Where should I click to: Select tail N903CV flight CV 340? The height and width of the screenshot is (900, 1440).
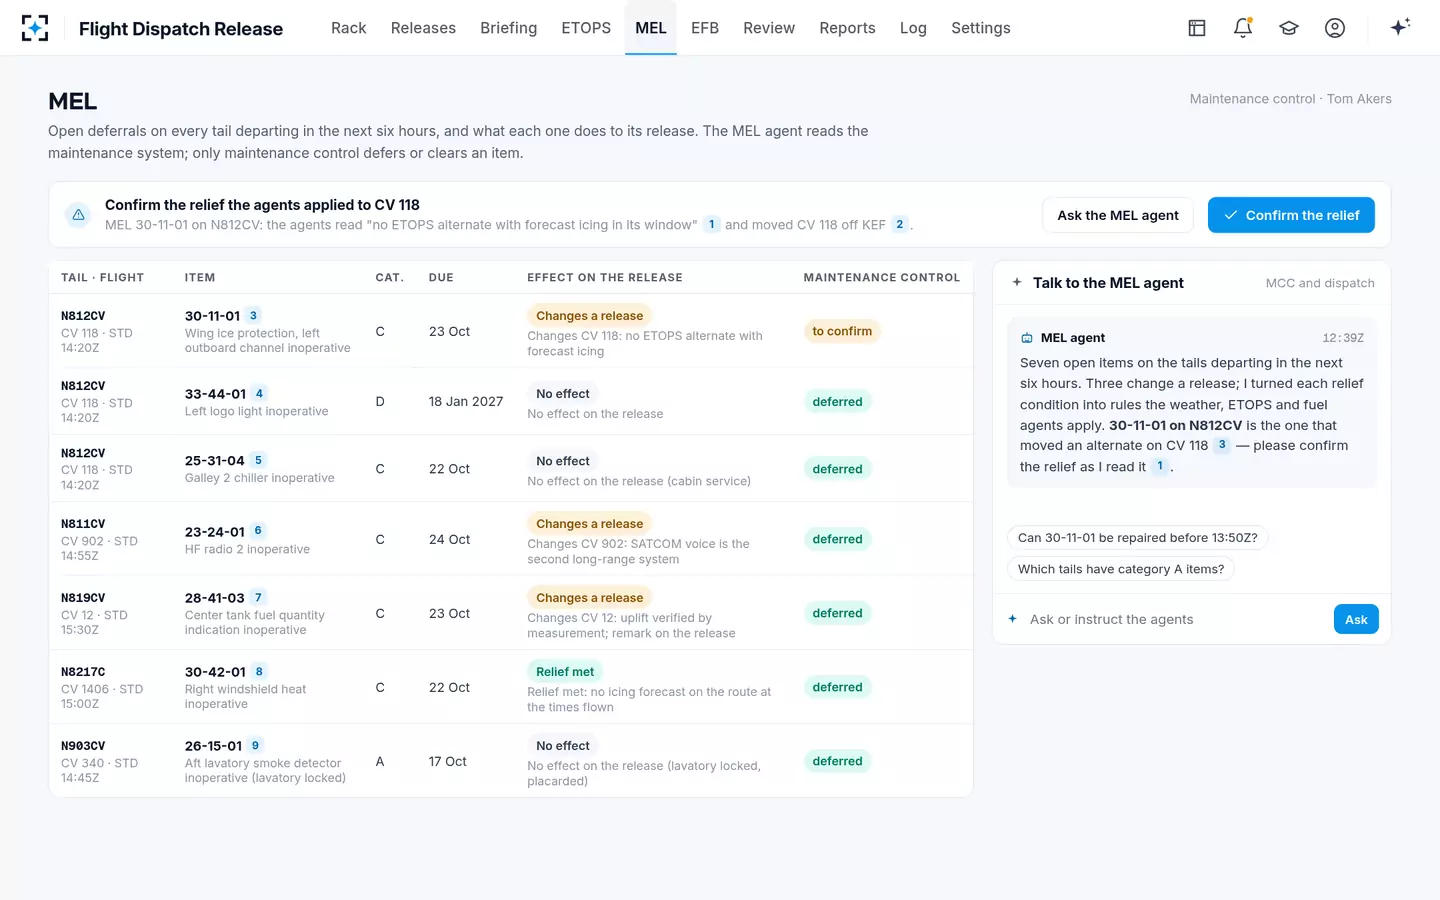(x=99, y=763)
